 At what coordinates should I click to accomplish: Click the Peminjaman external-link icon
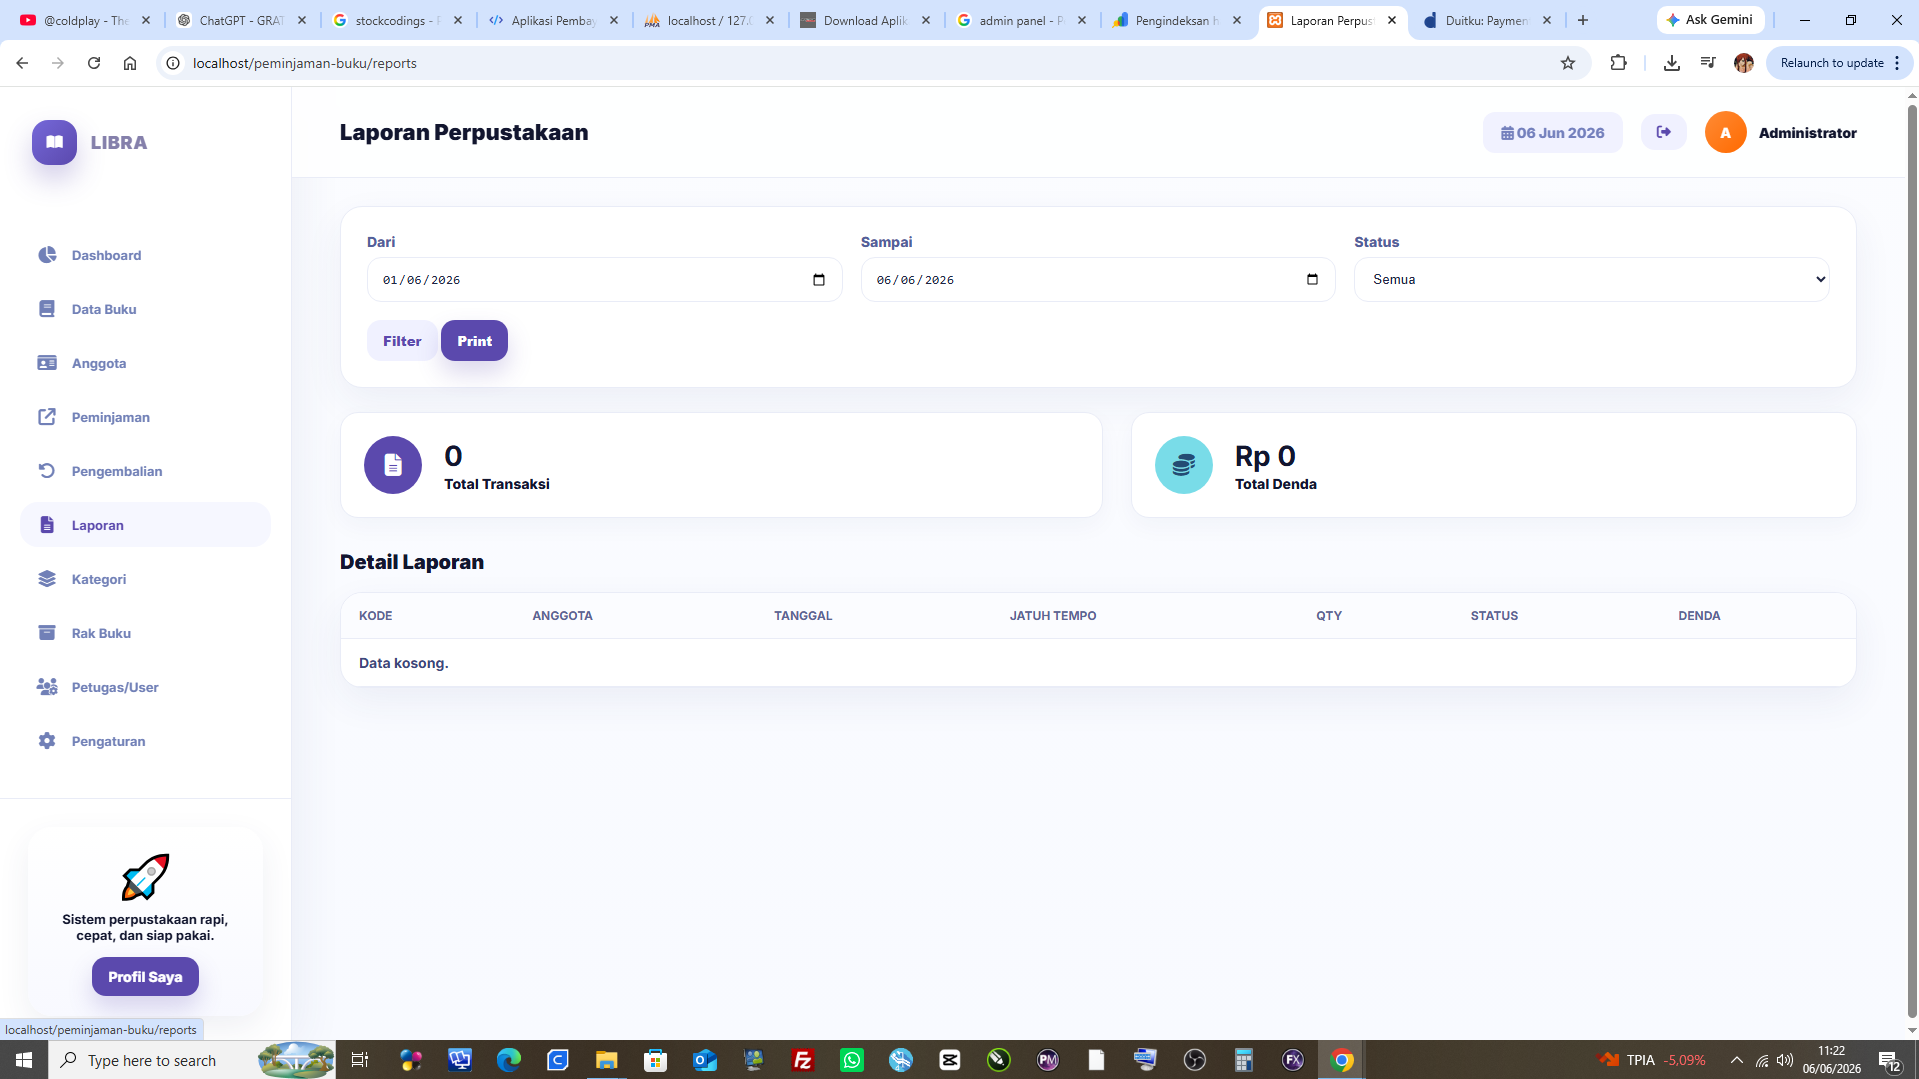(47, 417)
